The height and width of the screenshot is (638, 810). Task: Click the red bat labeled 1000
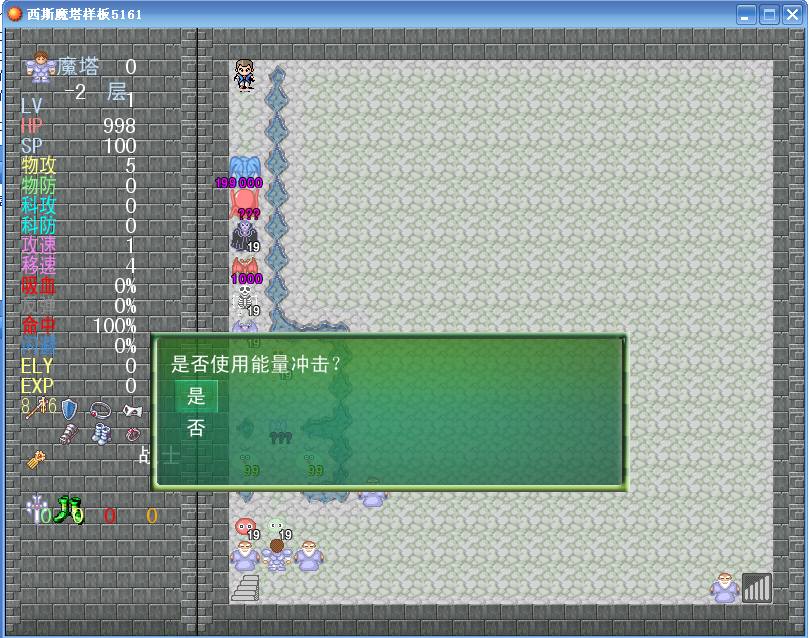(x=246, y=269)
